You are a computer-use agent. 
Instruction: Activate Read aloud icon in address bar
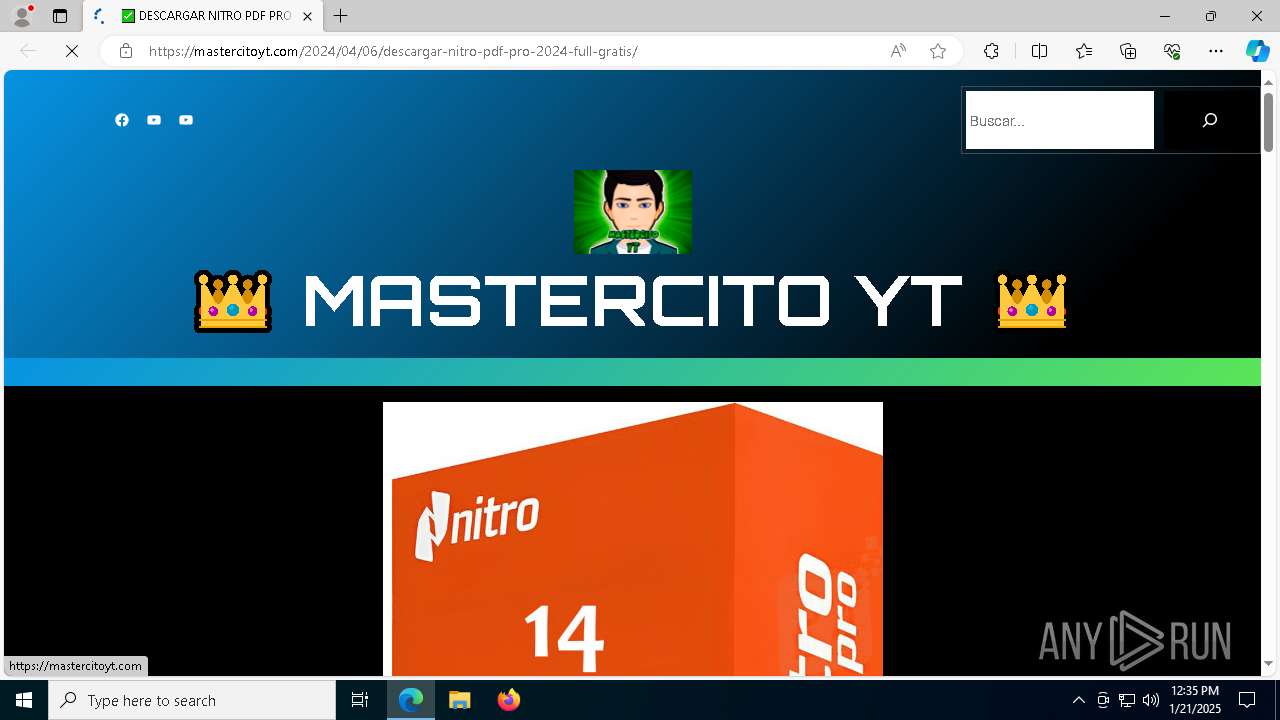tap(898, 51)
